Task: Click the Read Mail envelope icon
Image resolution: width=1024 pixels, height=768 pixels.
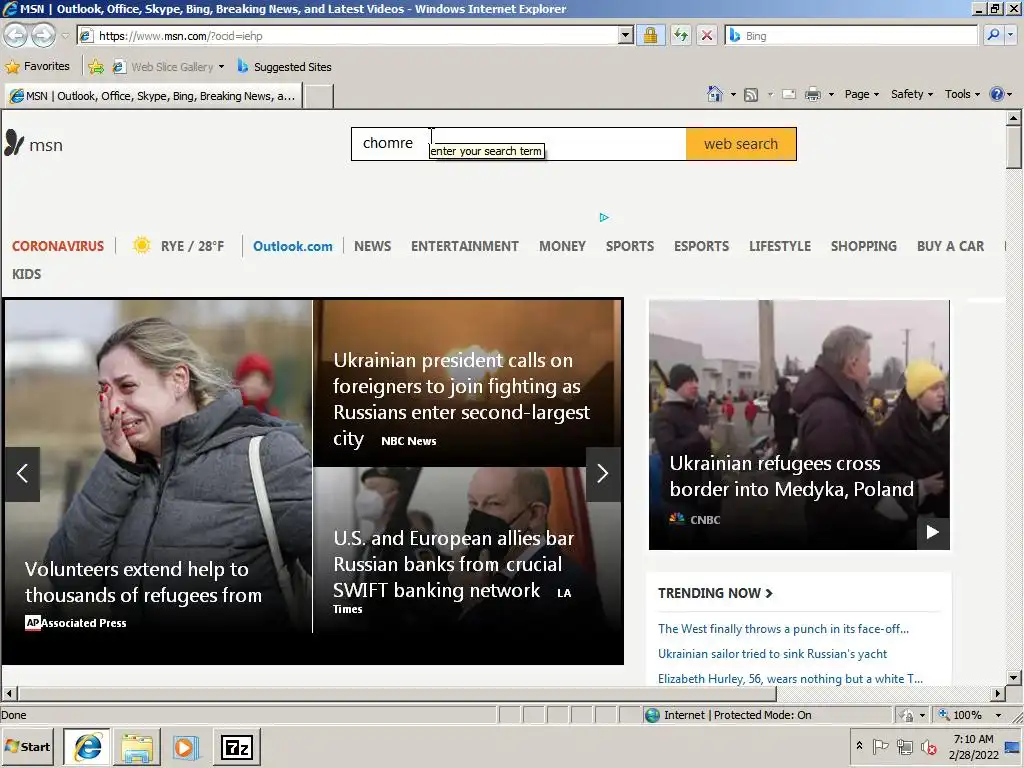Action: click(x=789, y=95)
